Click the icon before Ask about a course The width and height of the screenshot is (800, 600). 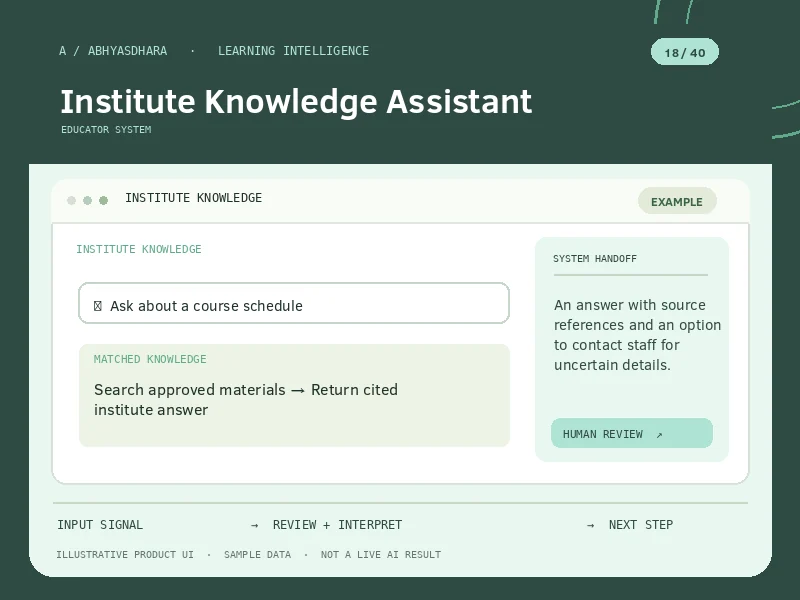coord(97,306)
